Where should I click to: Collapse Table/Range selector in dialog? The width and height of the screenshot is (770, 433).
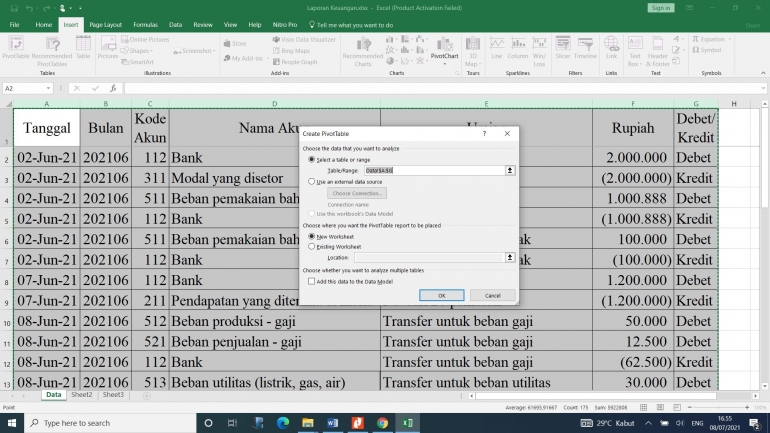tap(510, 170)
